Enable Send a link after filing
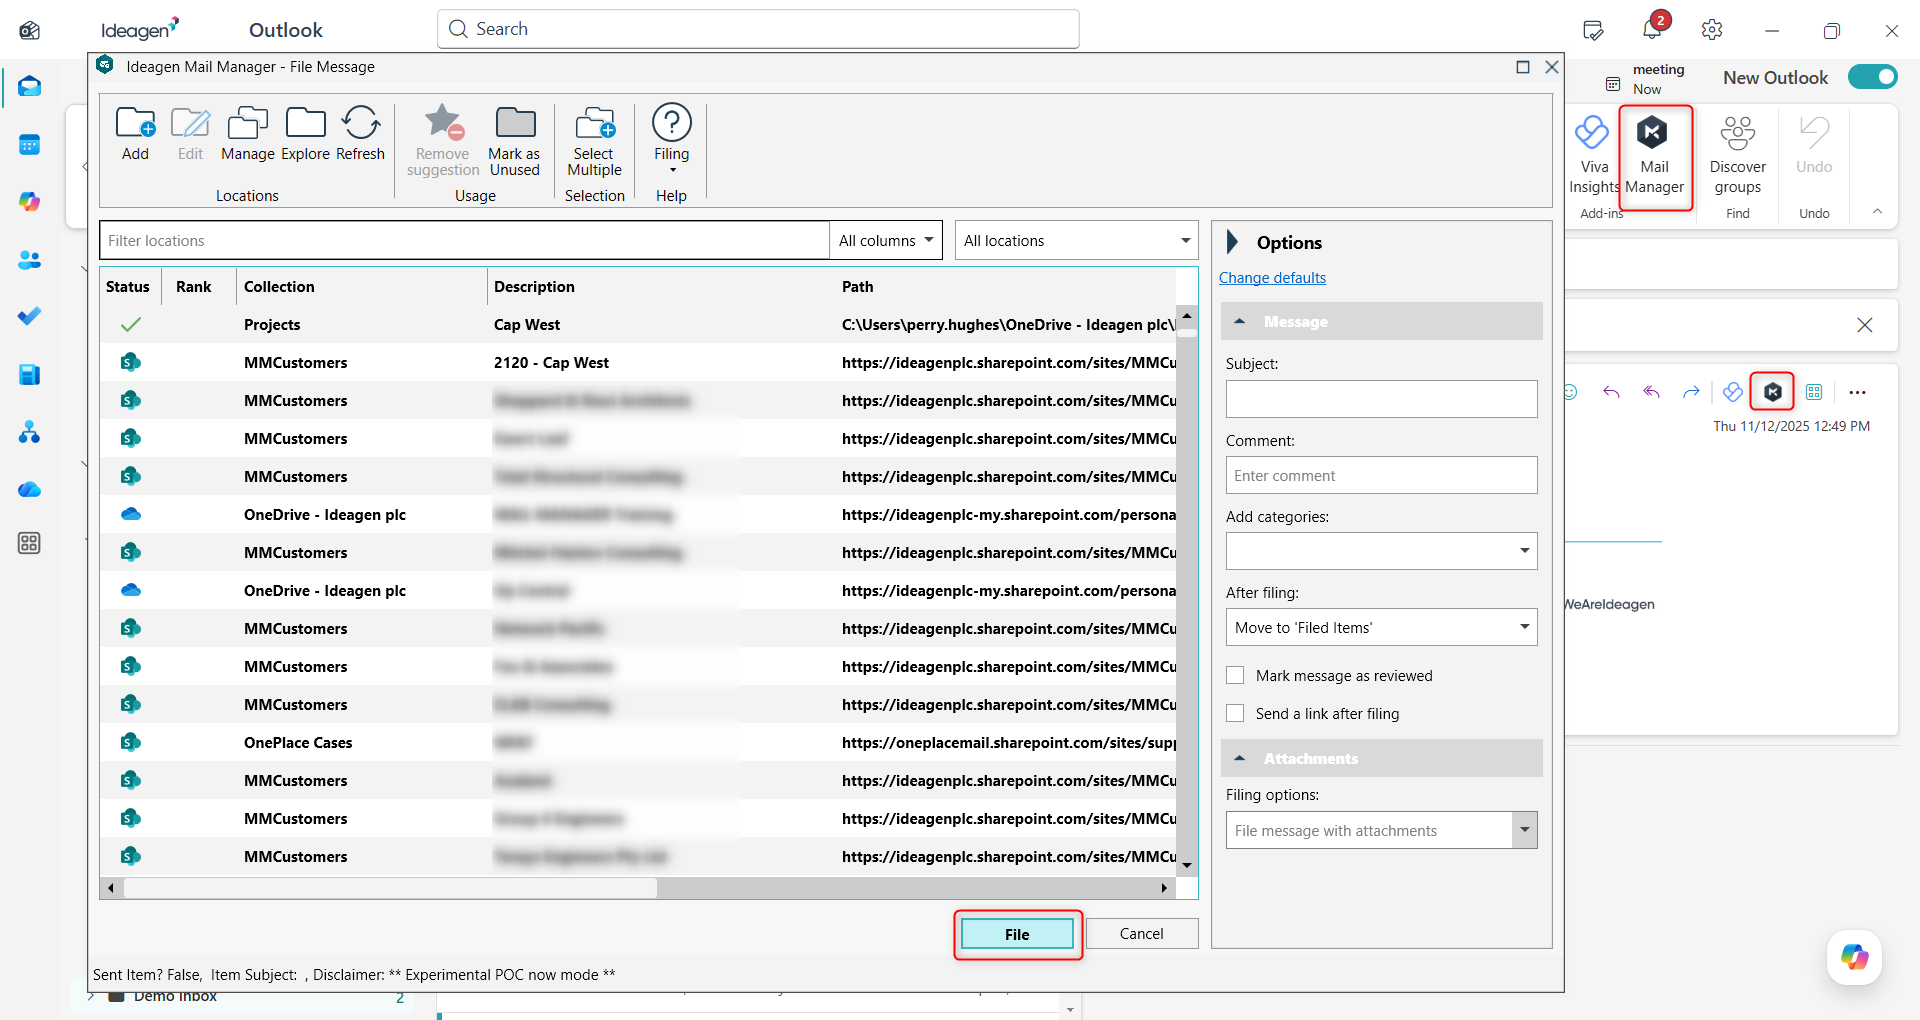This screenshot has height=1020, width=1920. 1236,714
